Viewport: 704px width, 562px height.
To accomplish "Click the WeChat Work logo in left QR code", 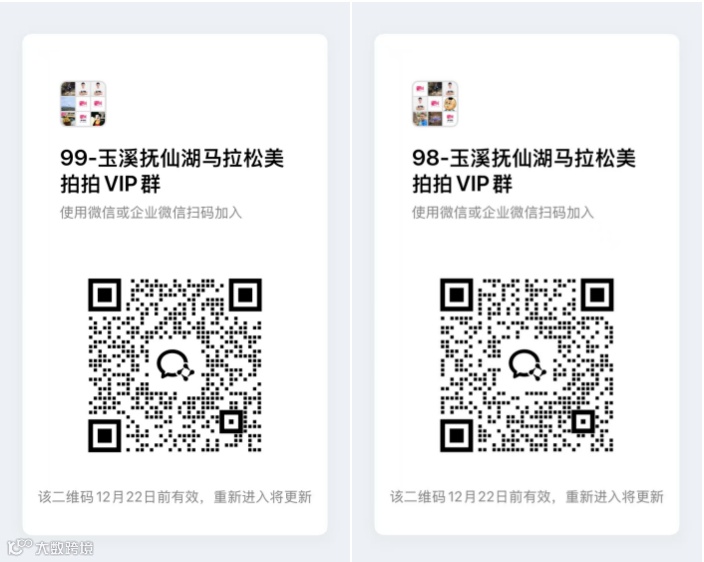I will point(175,364).
